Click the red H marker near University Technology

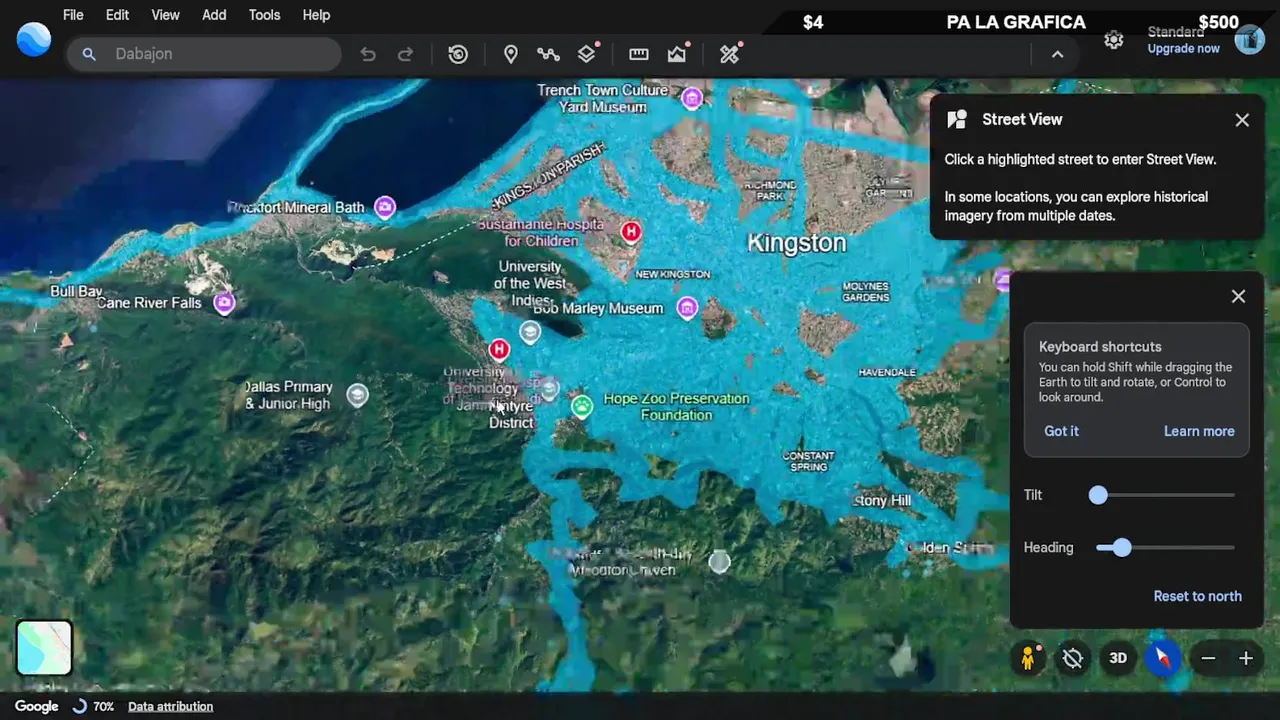pyautogui.click(x=499, y=349)
